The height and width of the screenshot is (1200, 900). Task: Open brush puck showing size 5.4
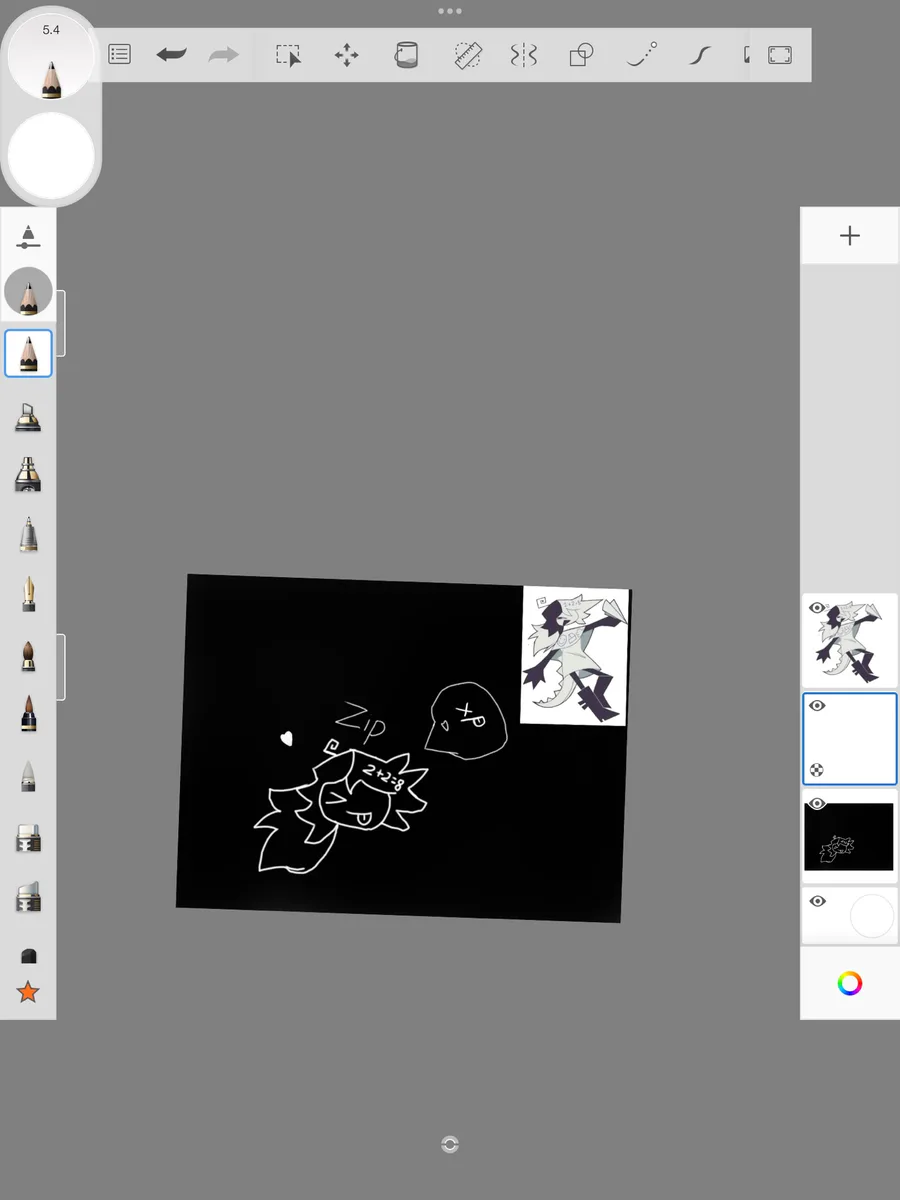(x=51, y=56)
